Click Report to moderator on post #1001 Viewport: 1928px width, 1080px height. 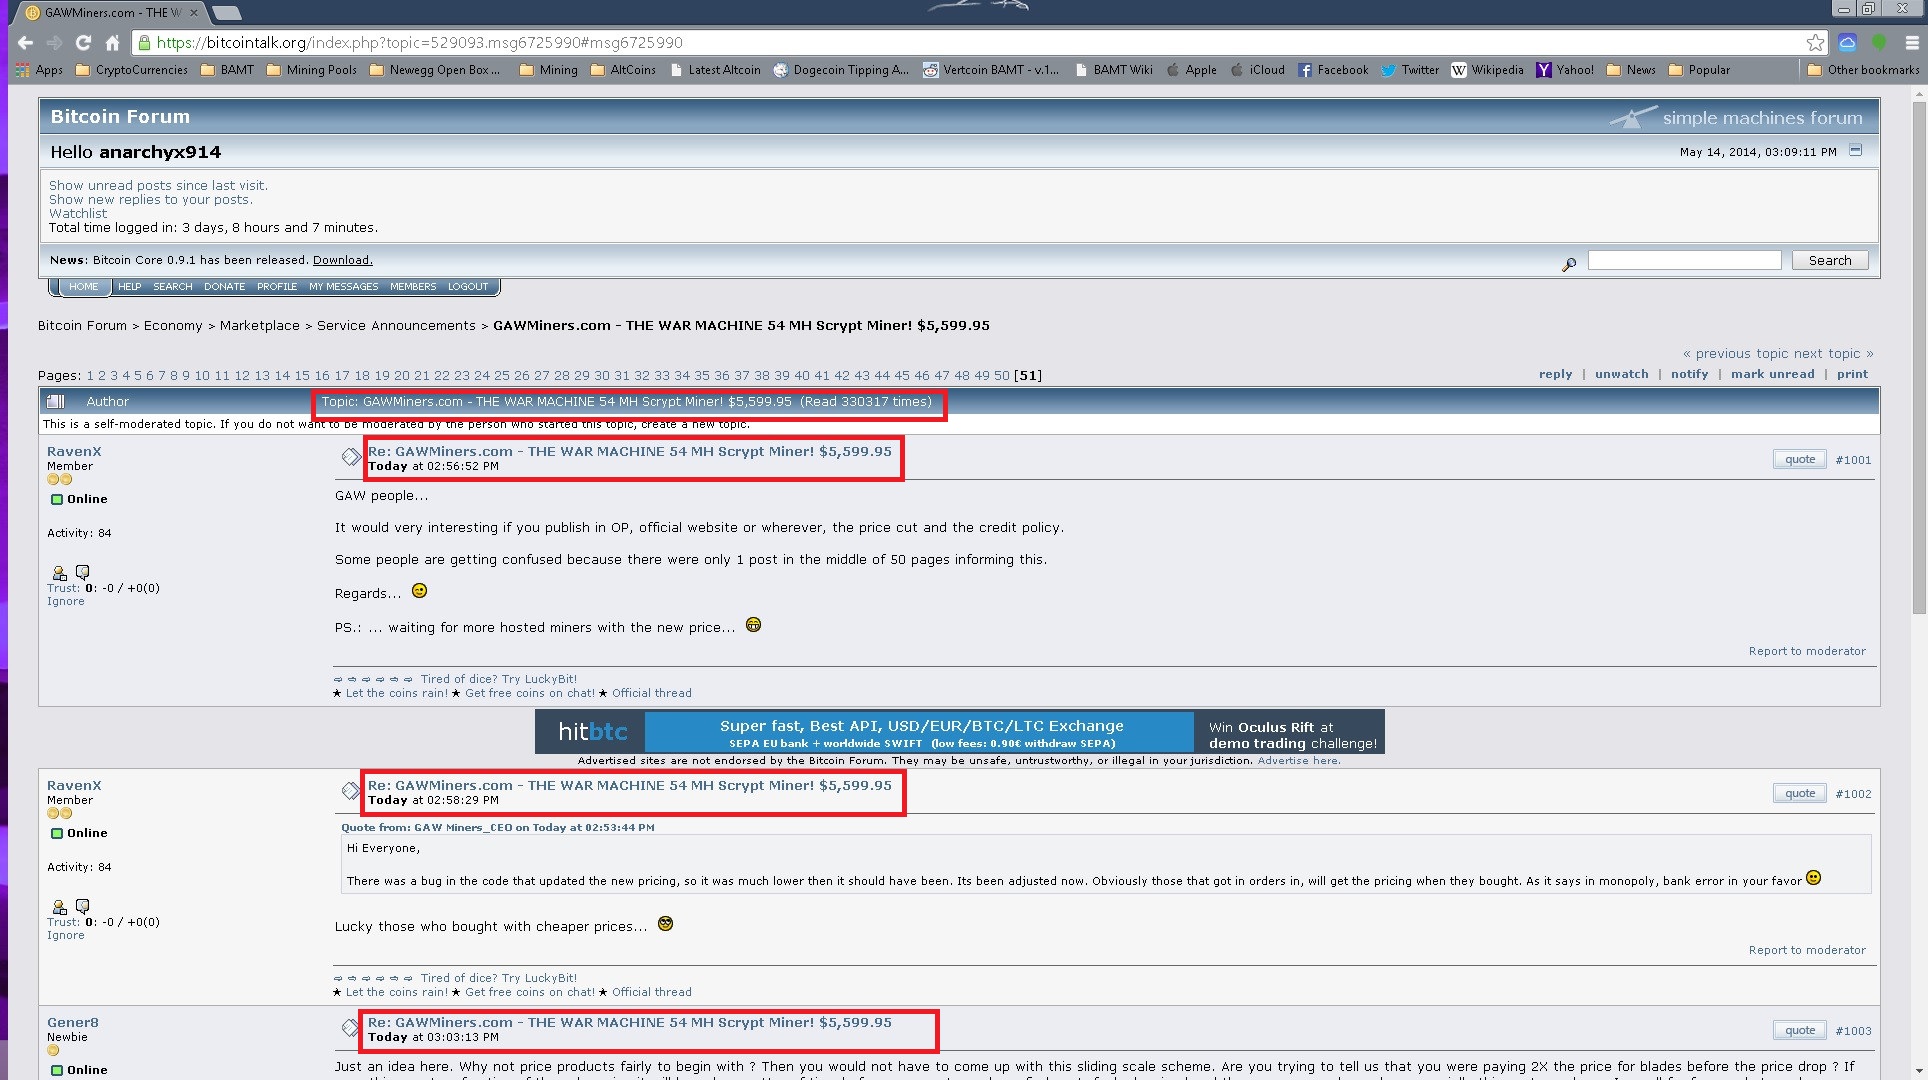[1807, 651]
